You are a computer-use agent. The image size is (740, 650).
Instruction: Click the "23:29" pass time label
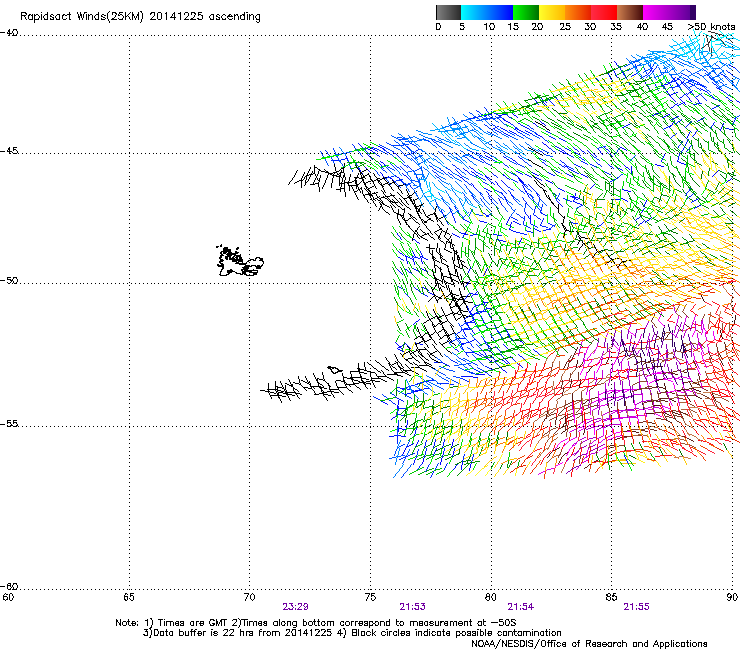click(295, 607)
